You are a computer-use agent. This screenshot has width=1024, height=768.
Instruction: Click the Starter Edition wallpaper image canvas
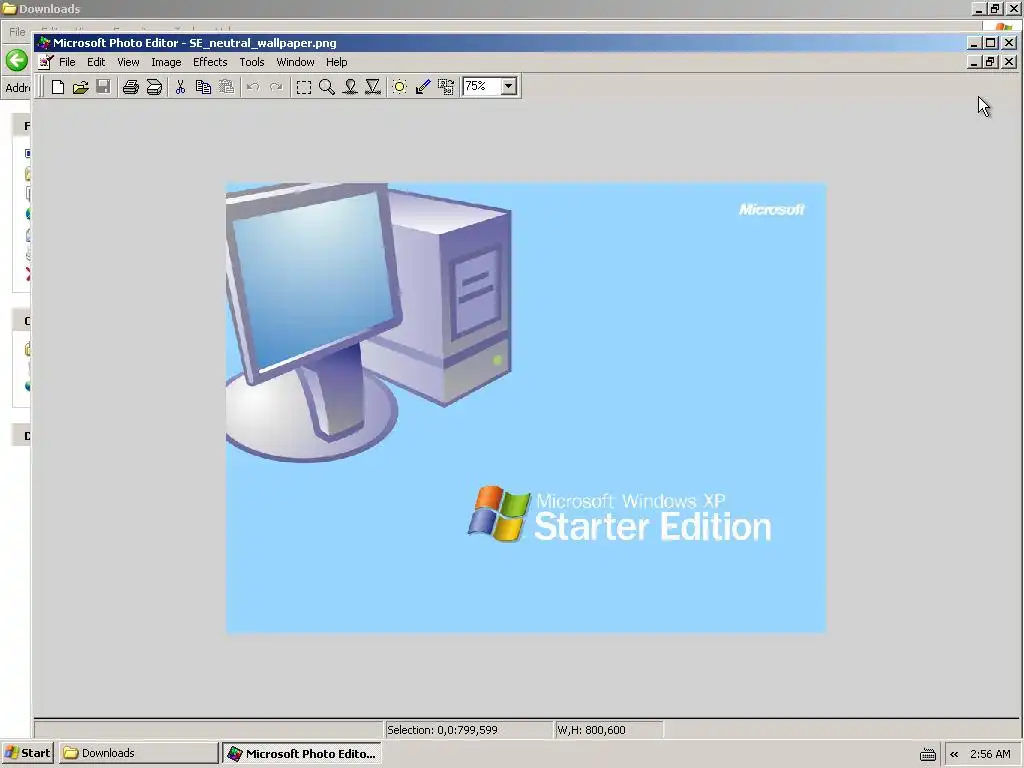[x=526, y=408]
